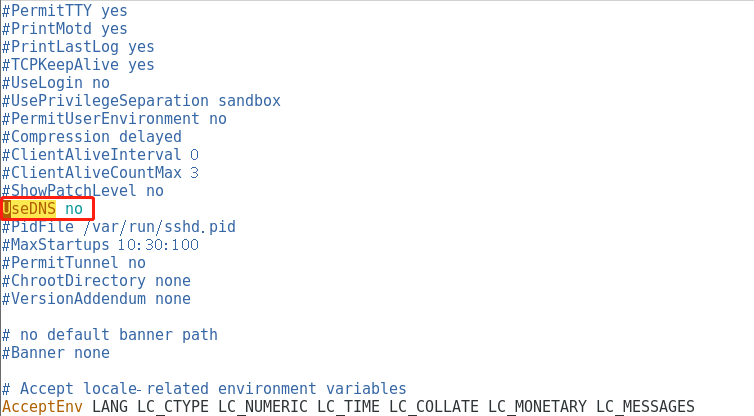The width and height of the screenshot is (754, 416).
Task: Click the #PermitTunnel no line
Action: (x=74, y=263)
